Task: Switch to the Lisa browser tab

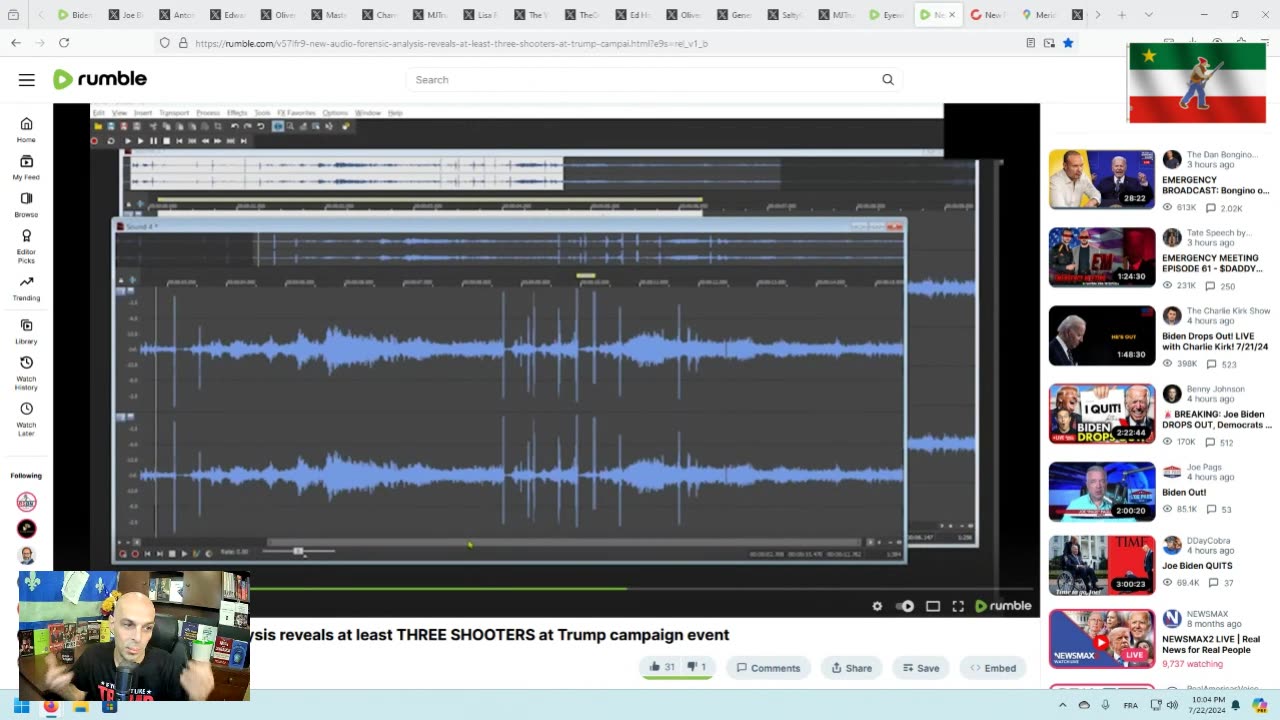Action: (x=481, y=15)
